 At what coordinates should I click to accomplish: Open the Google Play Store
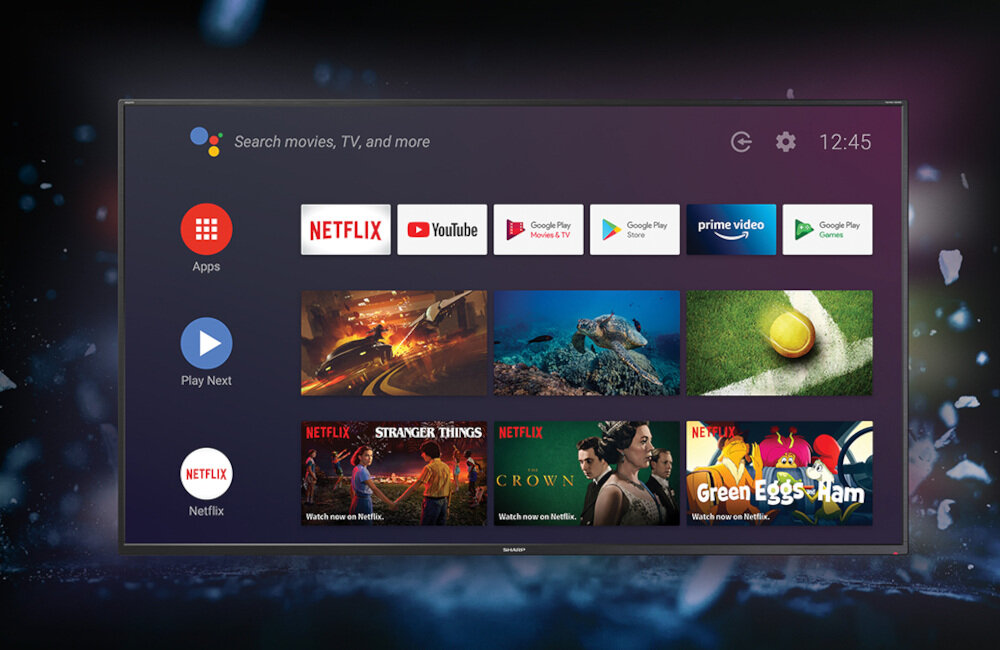click(635, 228)
